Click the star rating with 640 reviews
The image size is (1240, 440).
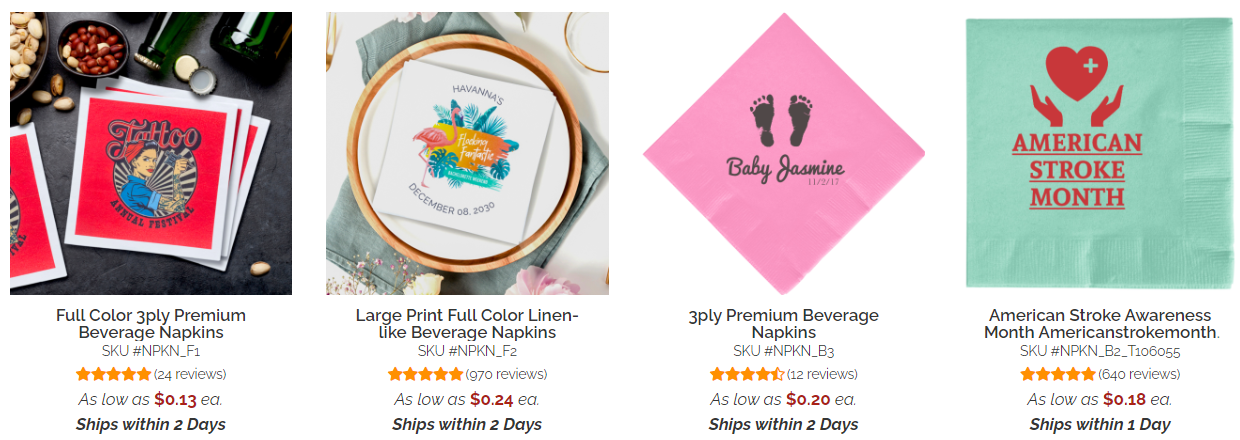pos(1058,374)
